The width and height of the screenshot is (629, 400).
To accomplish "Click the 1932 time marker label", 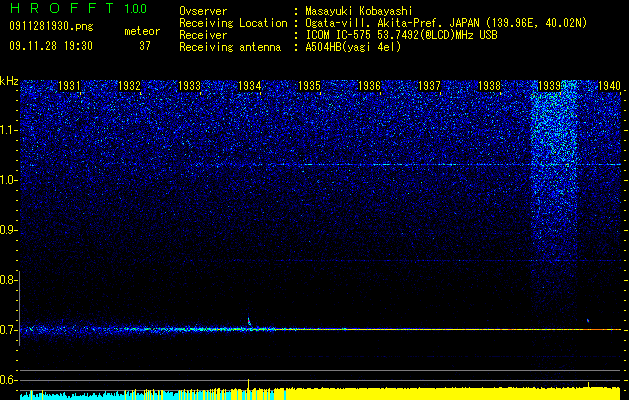I will click(x=129, y=86).
